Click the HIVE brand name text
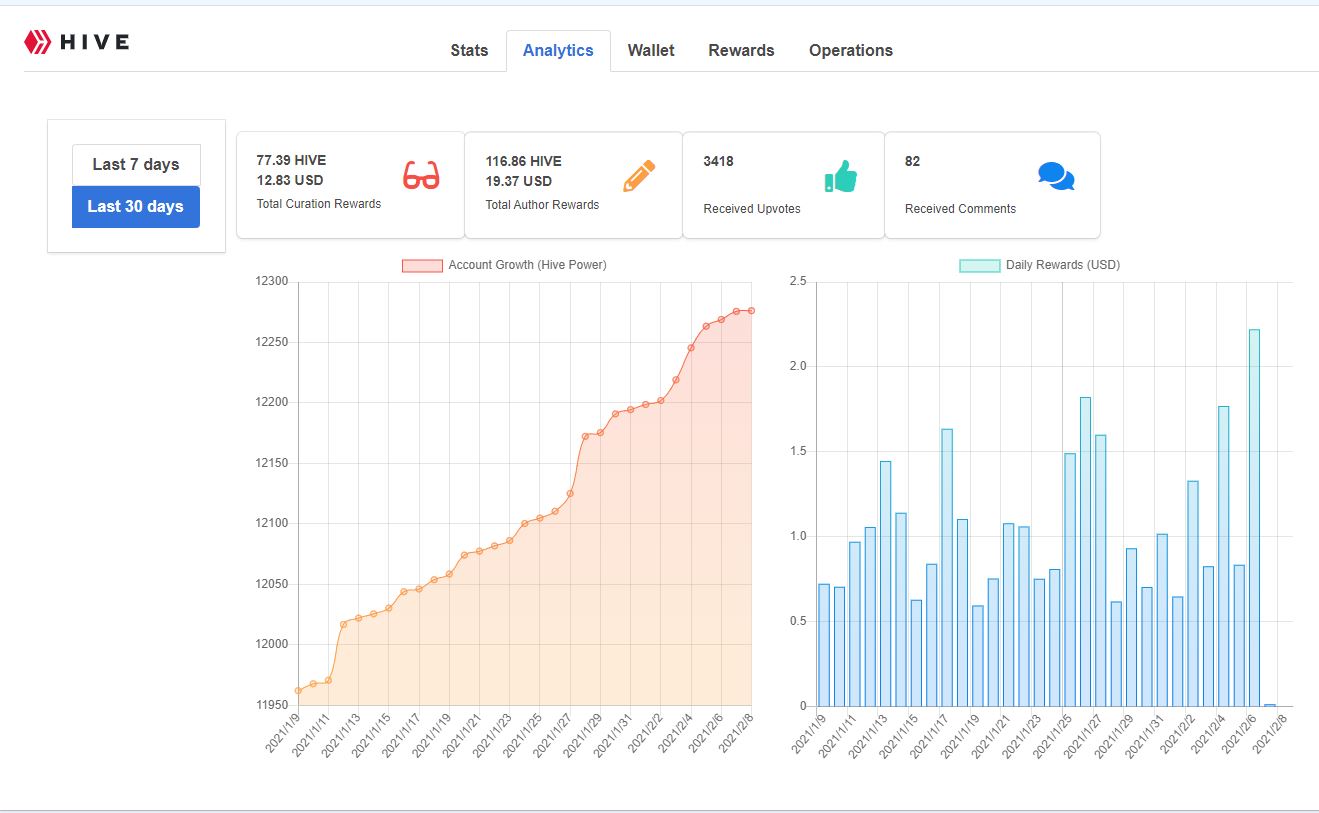This screenshot has height=813, width=1319. click(x=95, y=42)
